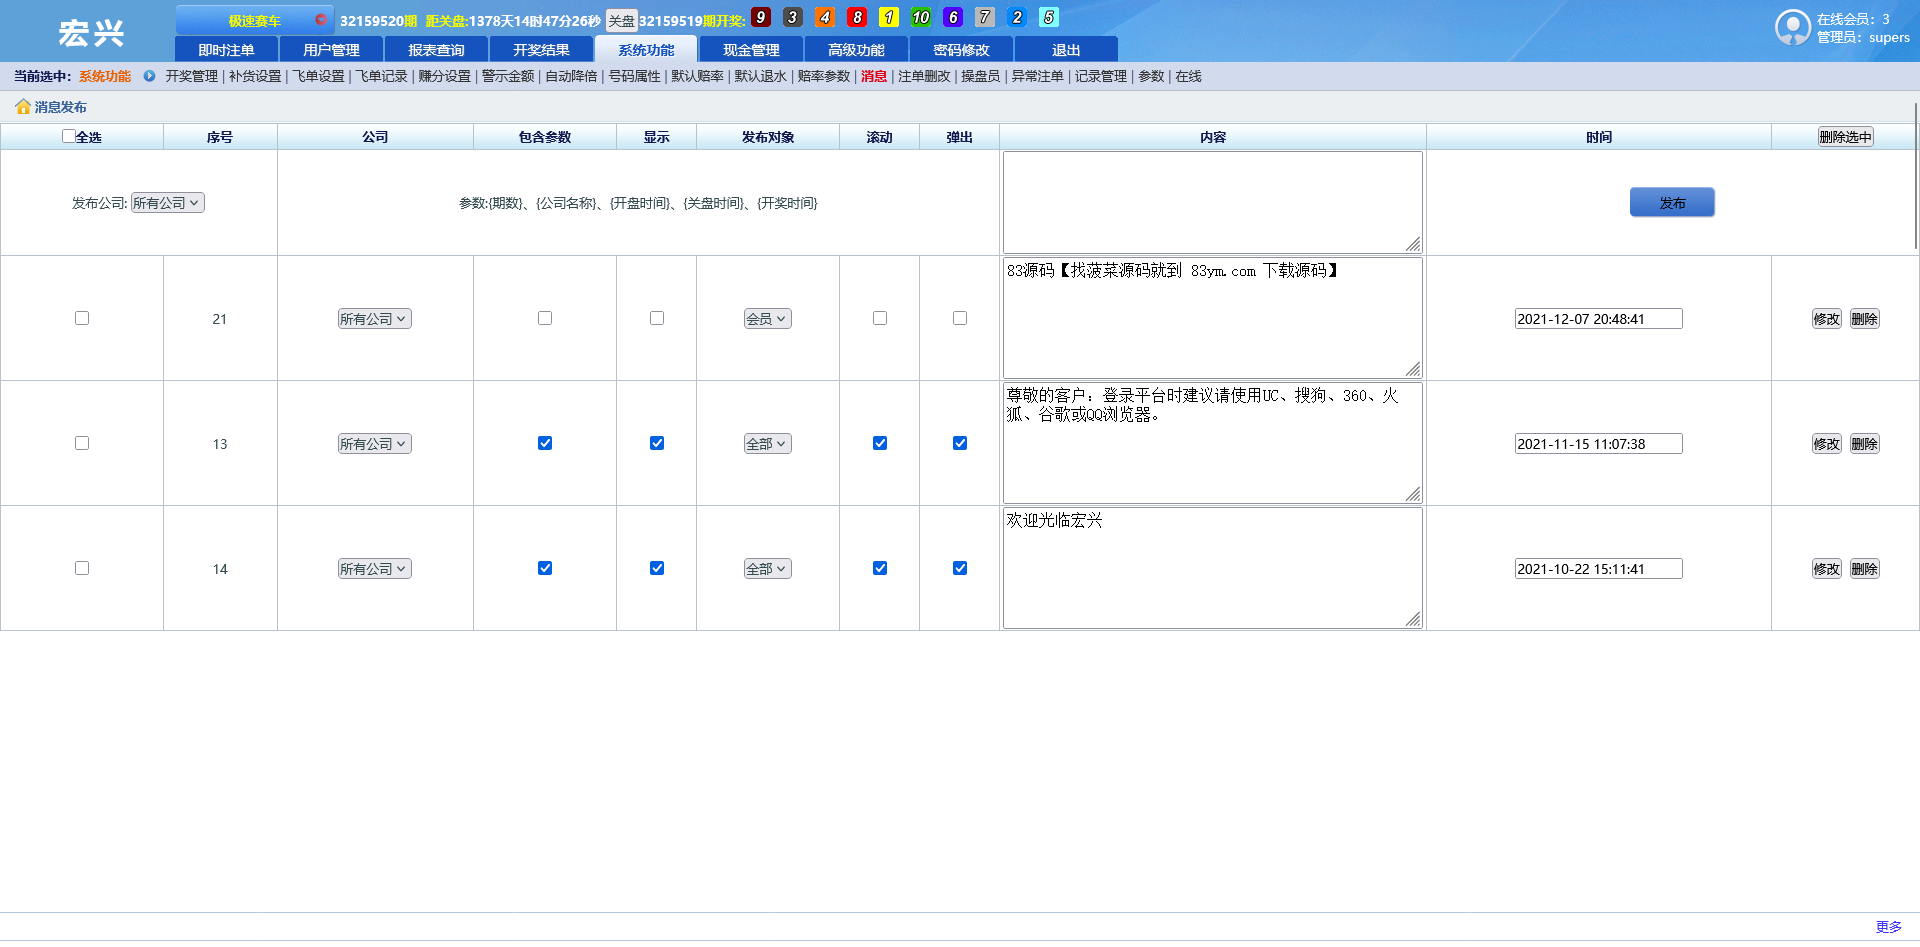
Task: Click the page vertical scrollbar
Action: (x=1915, y=175)
